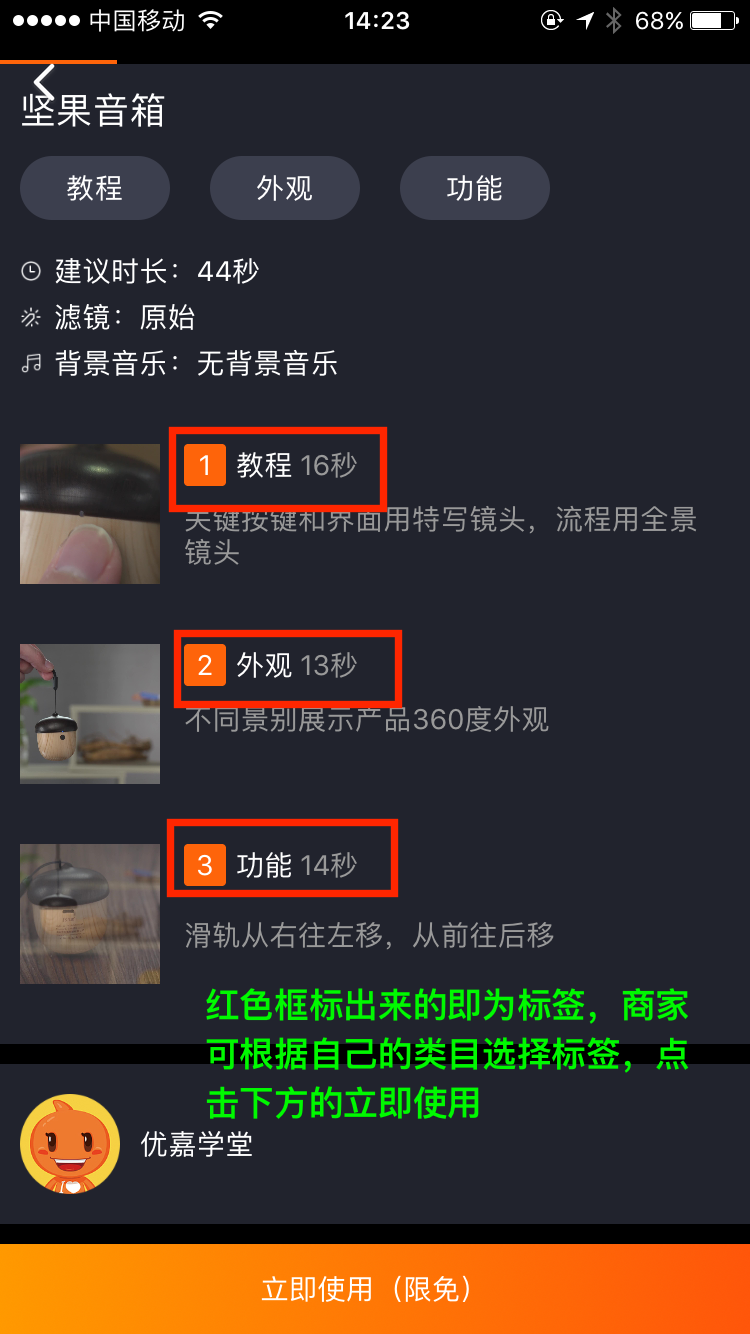Tap the 立即使用（限免）button

click(375, 1289)
